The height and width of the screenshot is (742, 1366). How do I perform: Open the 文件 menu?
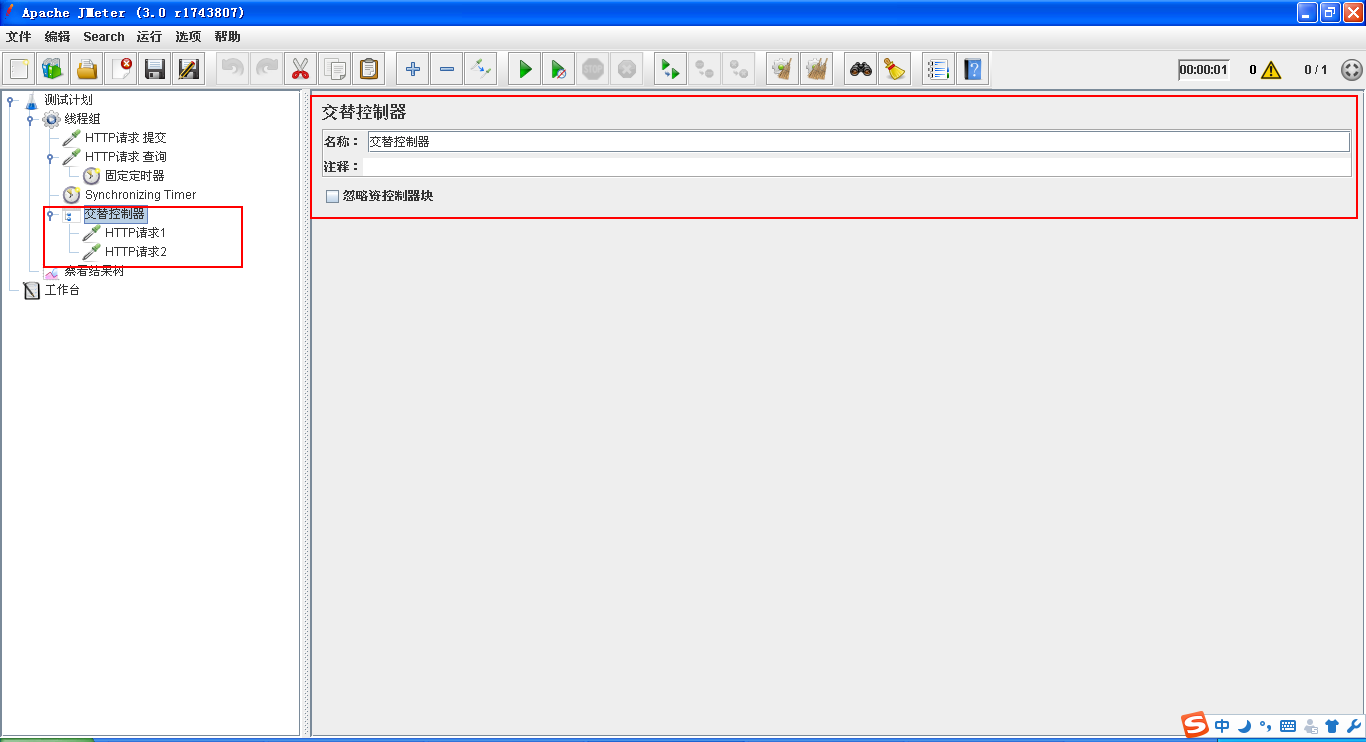19,36
